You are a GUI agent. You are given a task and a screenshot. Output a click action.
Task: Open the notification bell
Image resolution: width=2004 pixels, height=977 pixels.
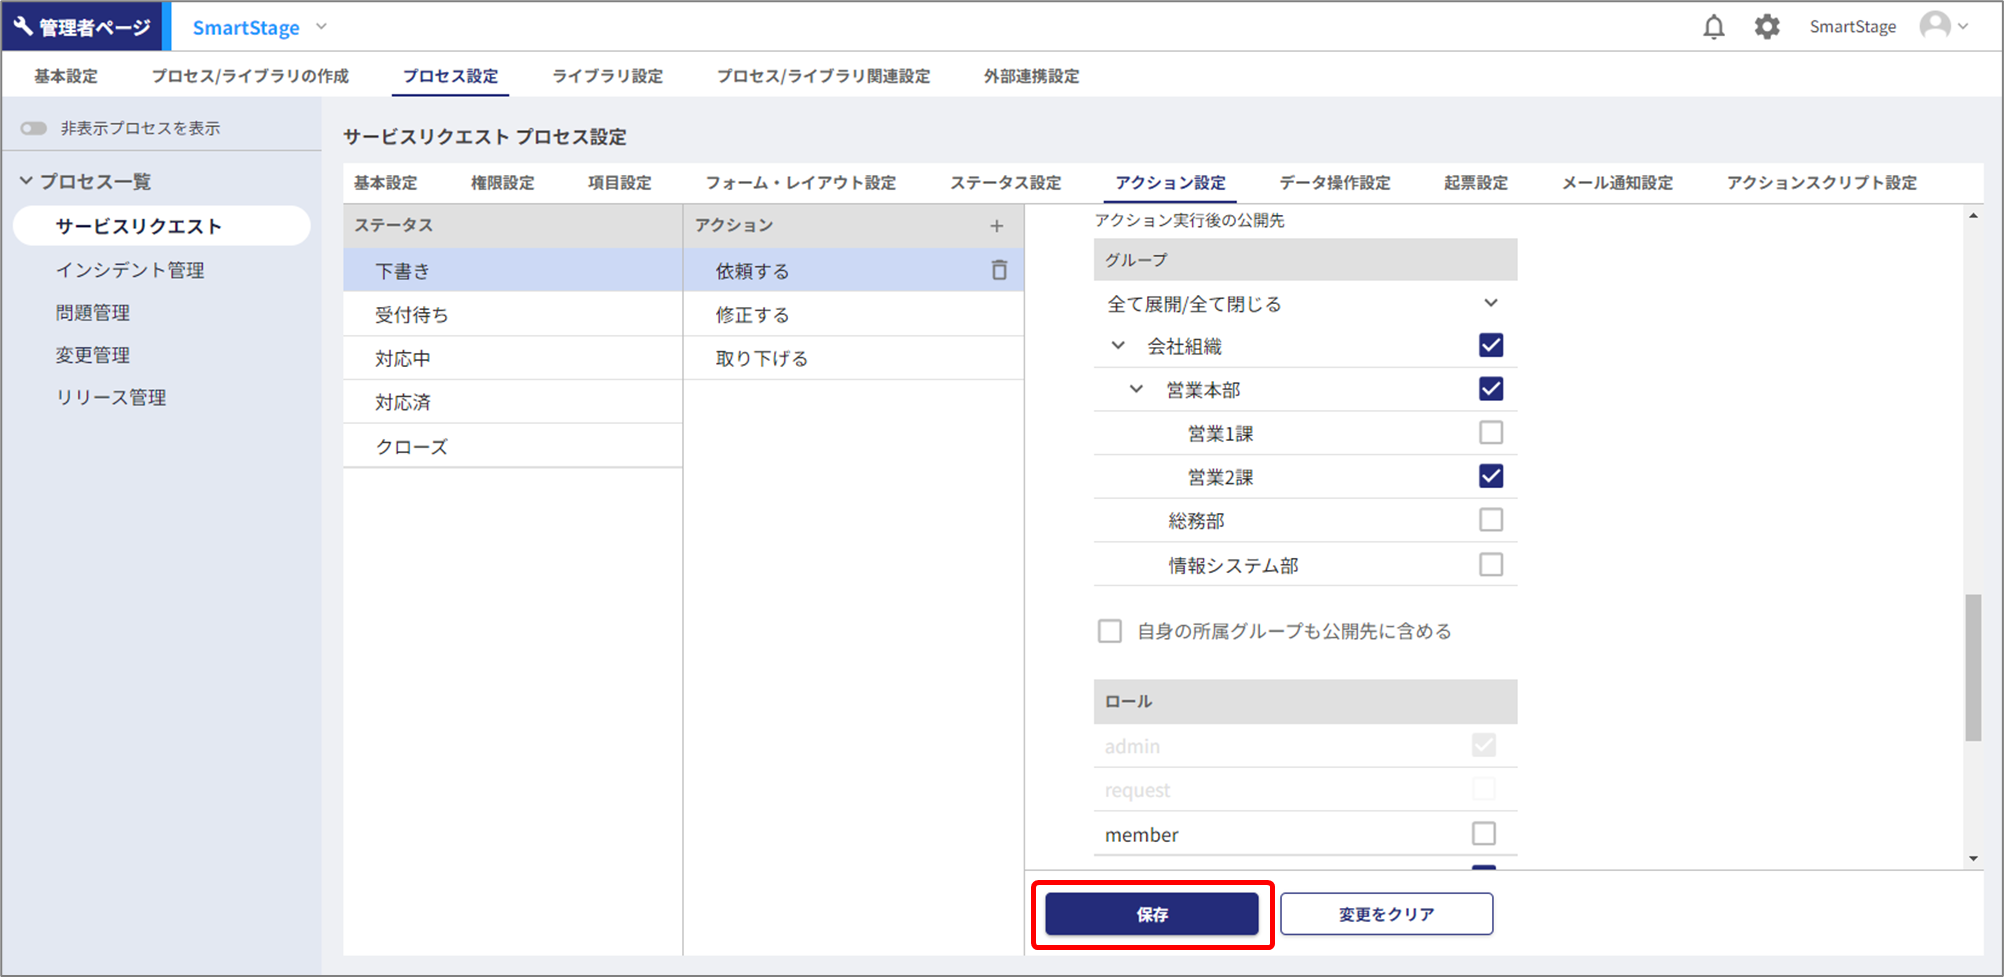tap(1713, 27)
